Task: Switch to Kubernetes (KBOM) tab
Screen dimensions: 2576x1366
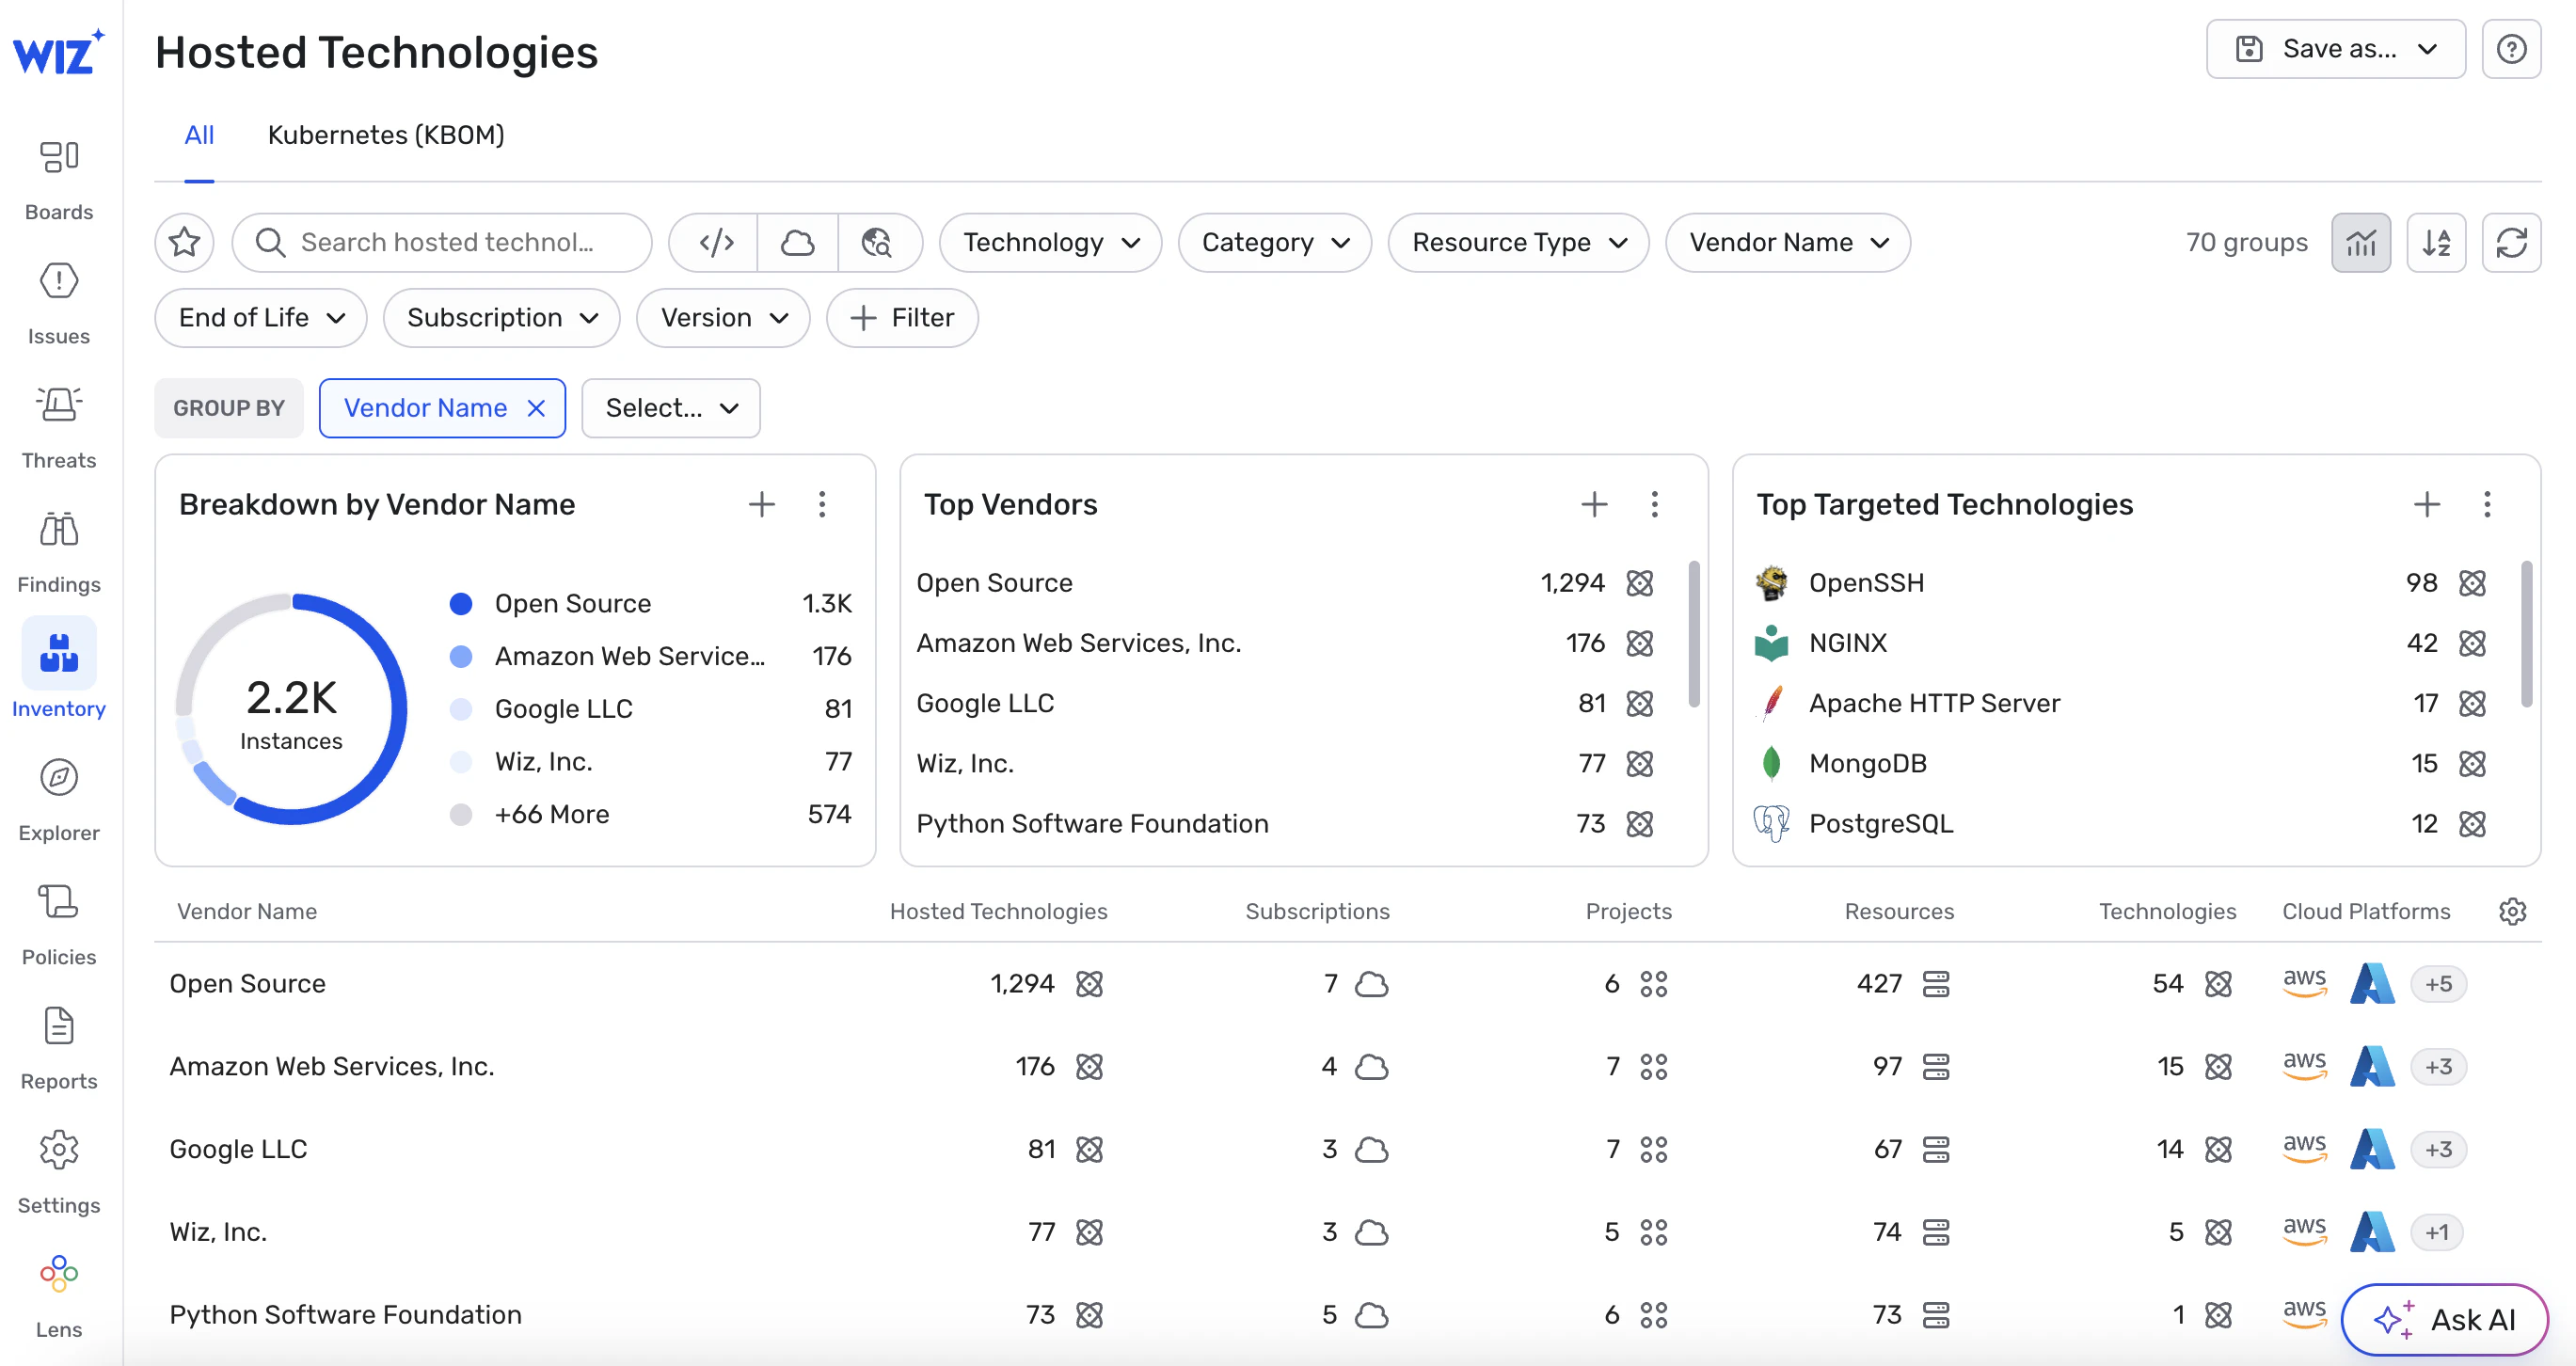Action: tap(385, 135)
